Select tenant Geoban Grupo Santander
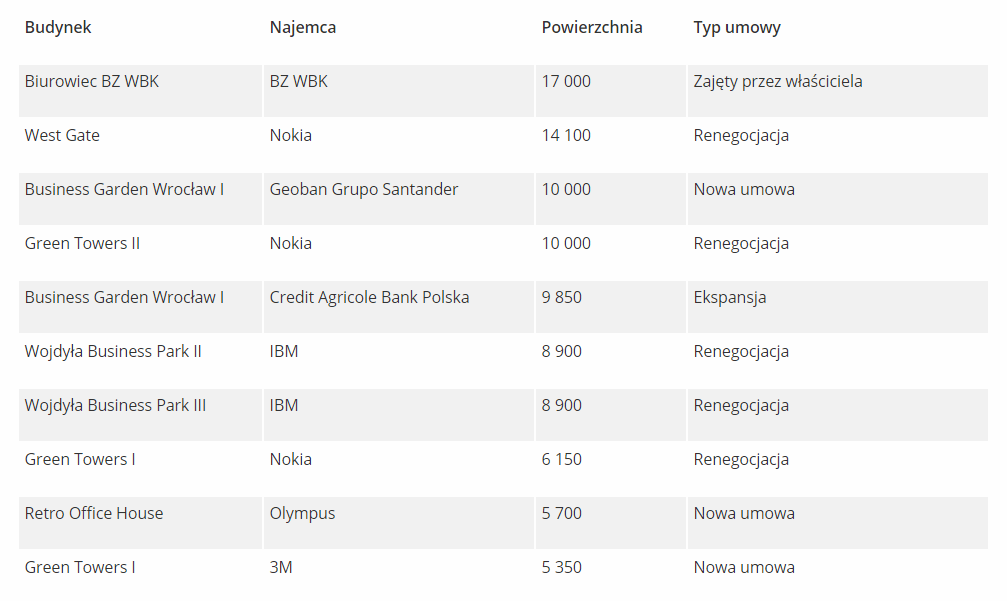This screenshot has height=601, width=1007. [x=364, y=190]
